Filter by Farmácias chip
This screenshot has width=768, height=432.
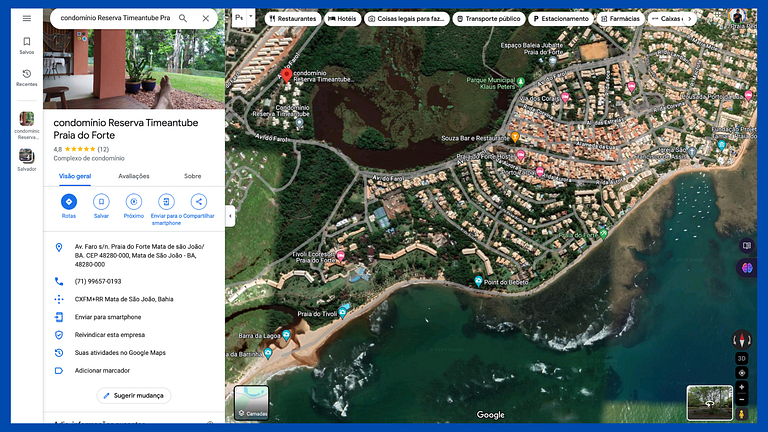(x=621, y=19)
